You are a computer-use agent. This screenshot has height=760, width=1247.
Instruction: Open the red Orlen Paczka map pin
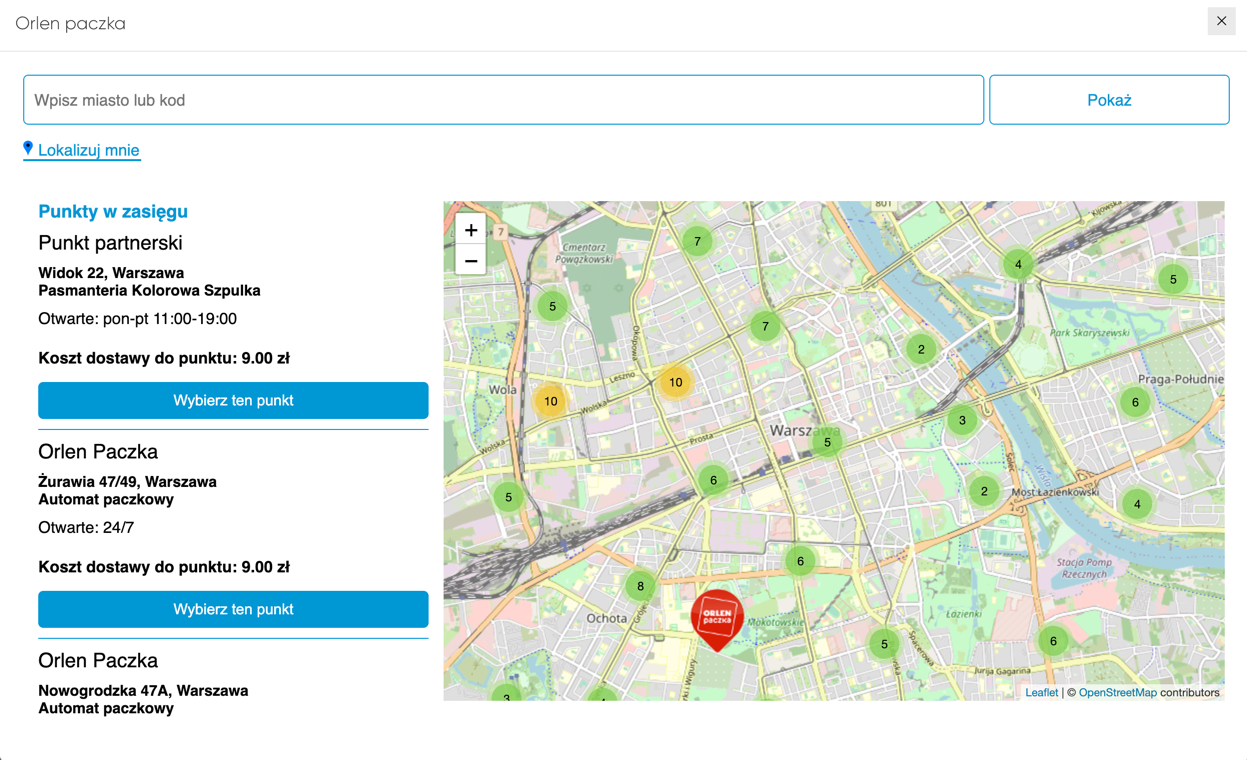click(717, 619)
